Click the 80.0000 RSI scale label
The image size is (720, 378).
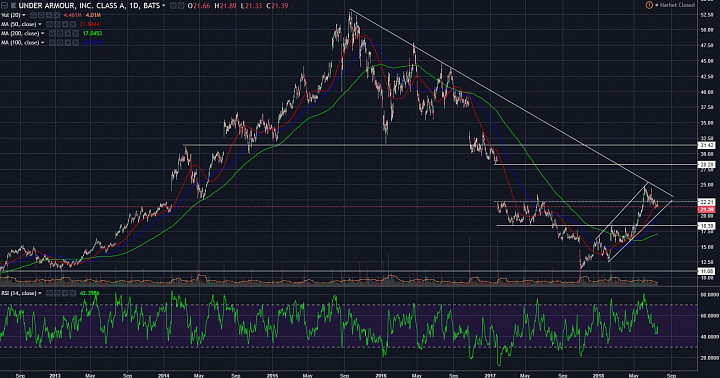pyautogui.click(x=709, y=294)
